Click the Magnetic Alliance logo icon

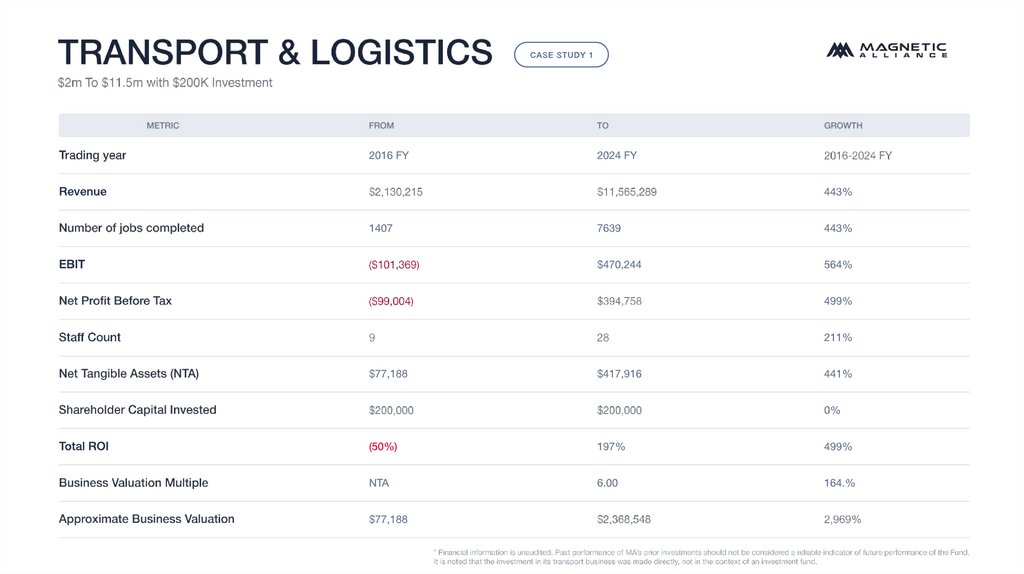[839, 50]
